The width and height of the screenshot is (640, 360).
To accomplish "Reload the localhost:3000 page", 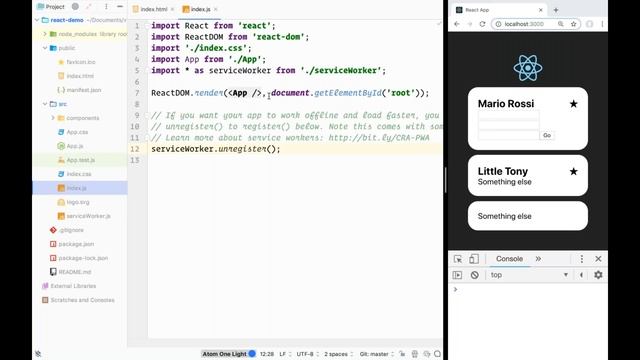I will click(x=482, y=24).
